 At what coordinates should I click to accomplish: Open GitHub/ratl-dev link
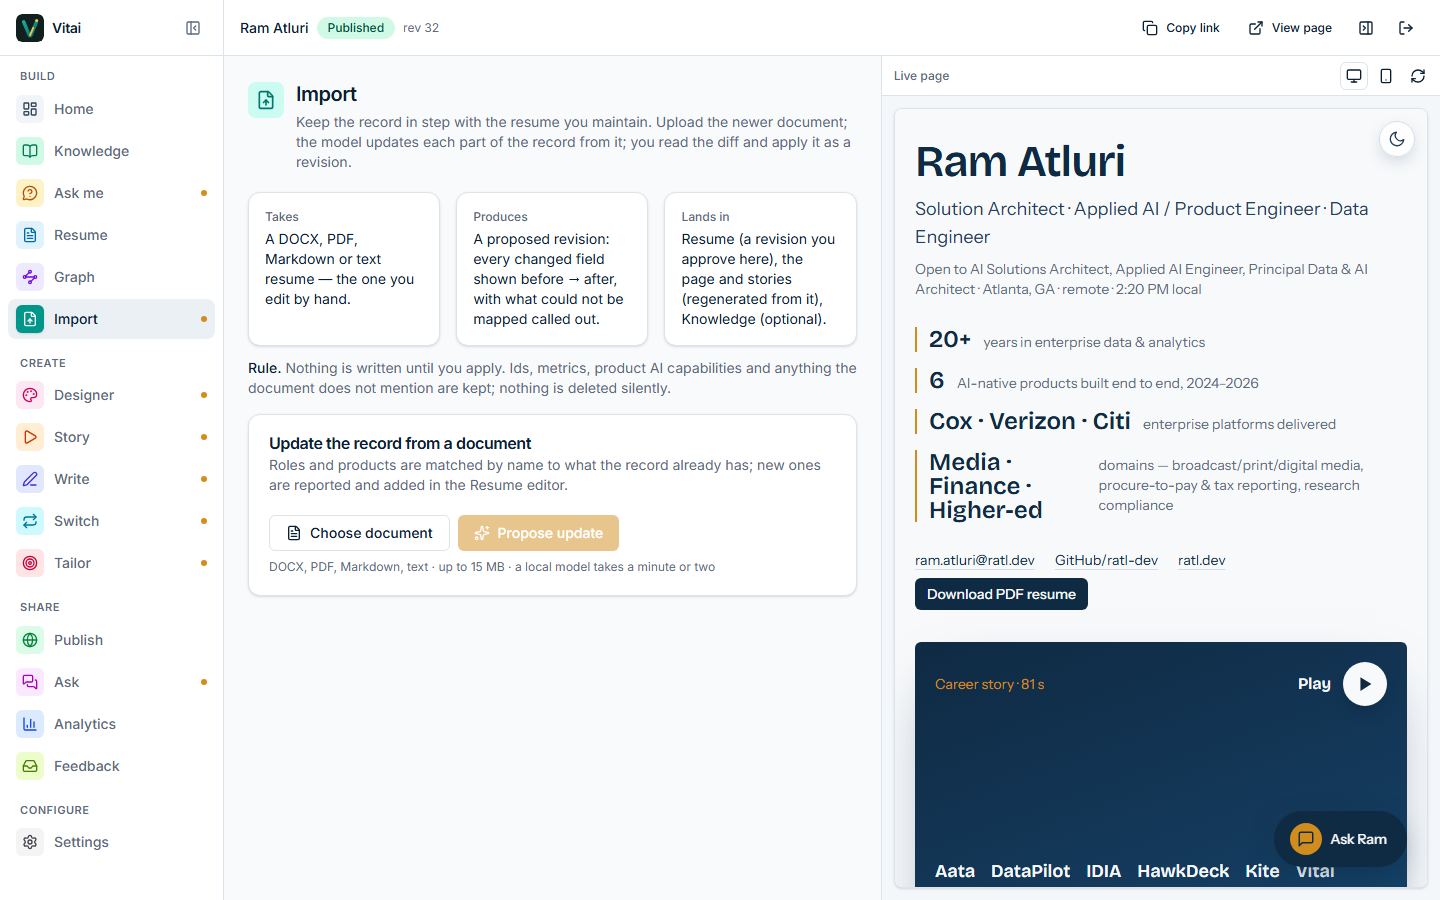coord(1106,560)
